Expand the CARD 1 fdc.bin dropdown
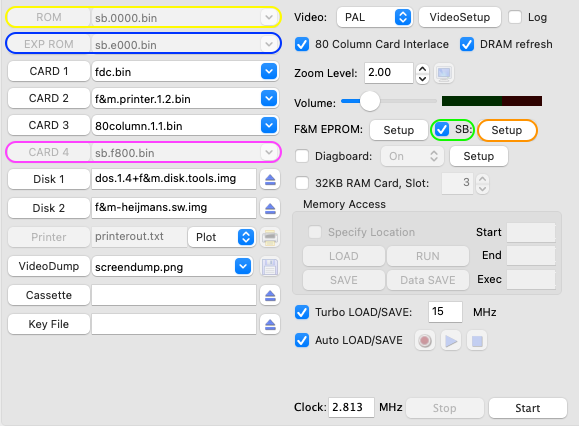The width and height of the screenshot is (579, 426). (269, 71)
